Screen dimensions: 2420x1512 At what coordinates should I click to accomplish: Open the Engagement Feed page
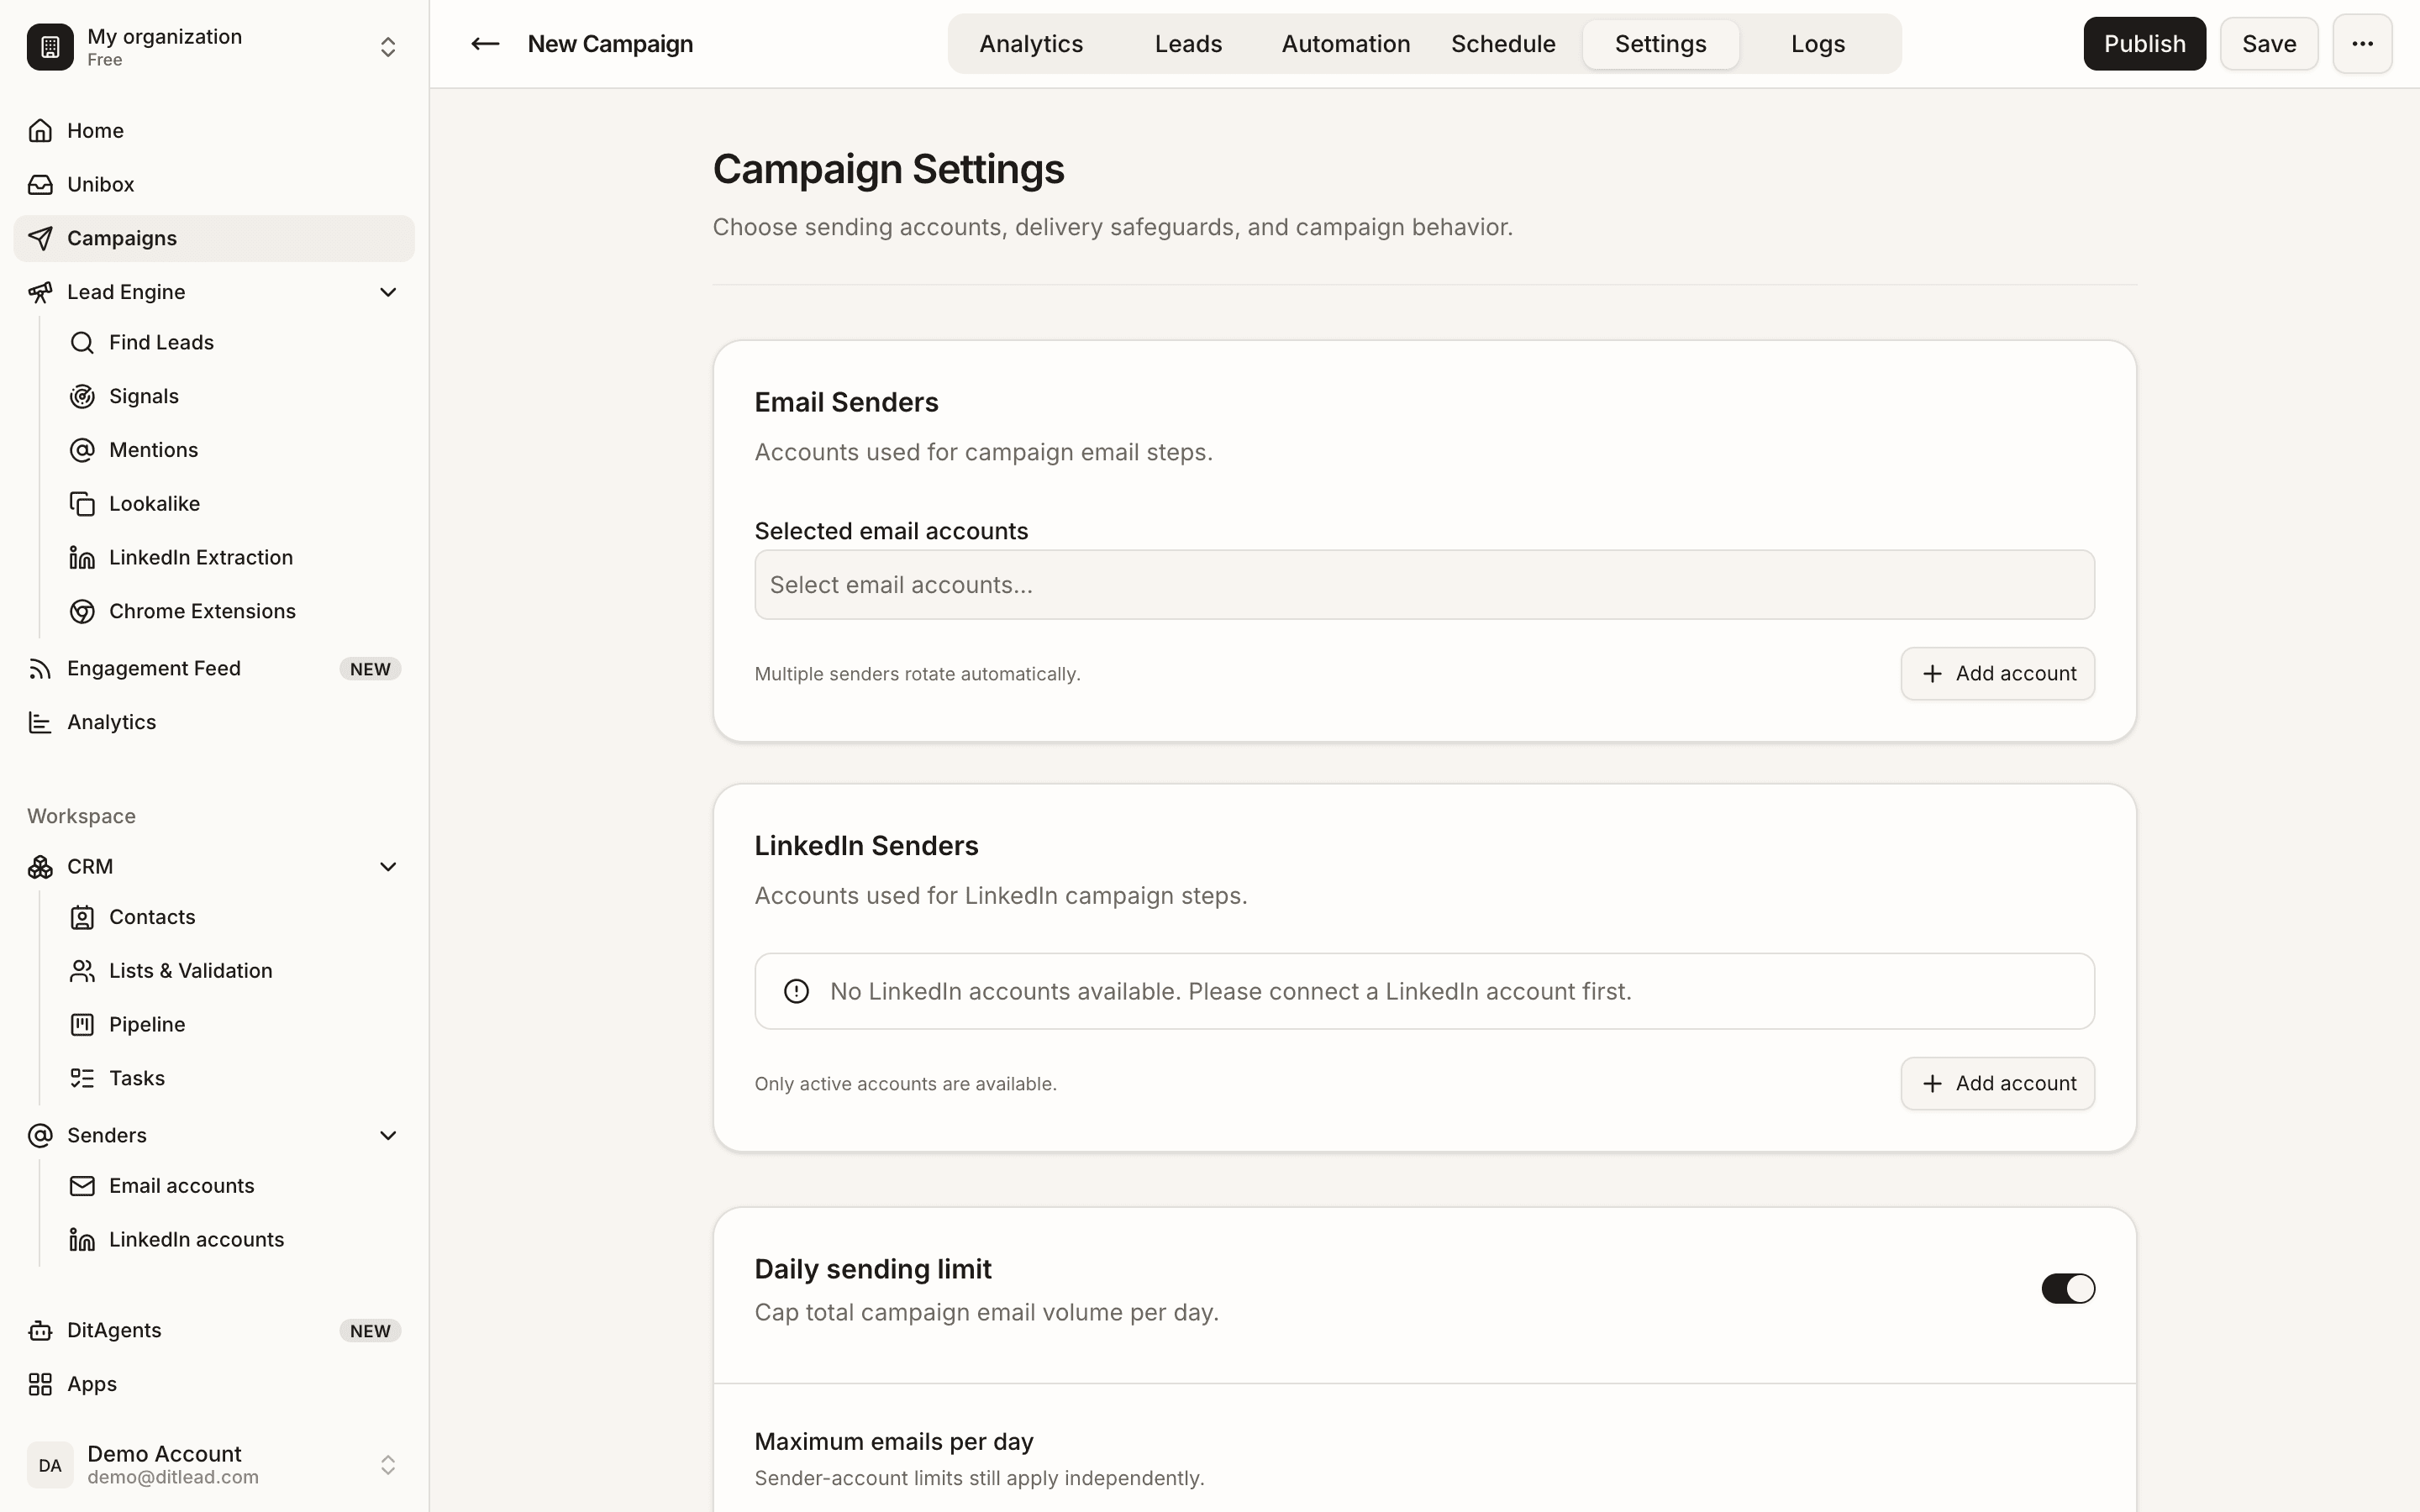(x=214, y=669)
